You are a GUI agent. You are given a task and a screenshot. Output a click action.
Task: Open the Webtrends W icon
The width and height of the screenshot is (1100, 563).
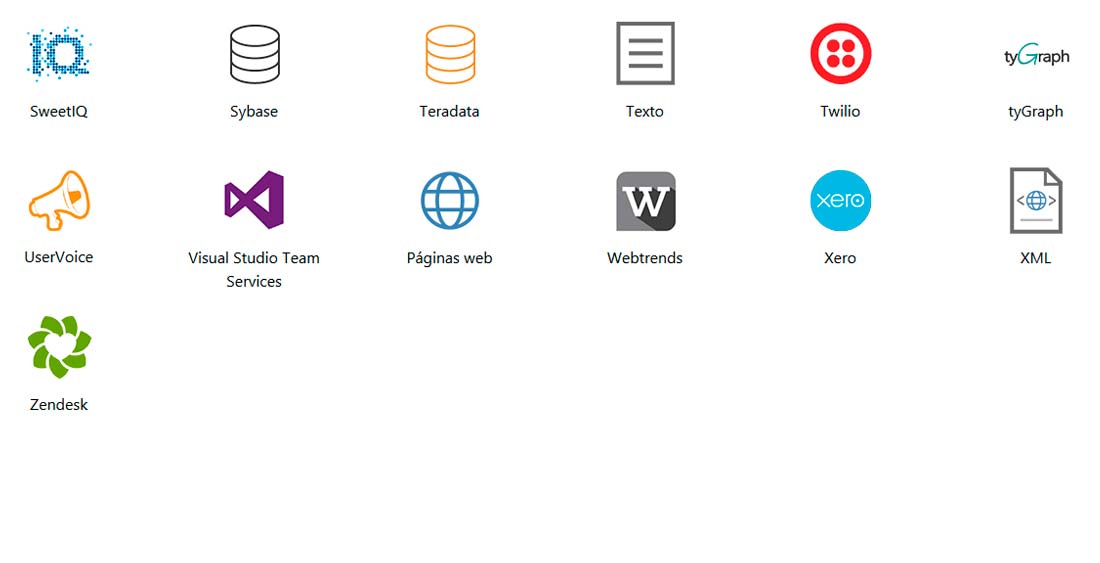click(645, 201)
